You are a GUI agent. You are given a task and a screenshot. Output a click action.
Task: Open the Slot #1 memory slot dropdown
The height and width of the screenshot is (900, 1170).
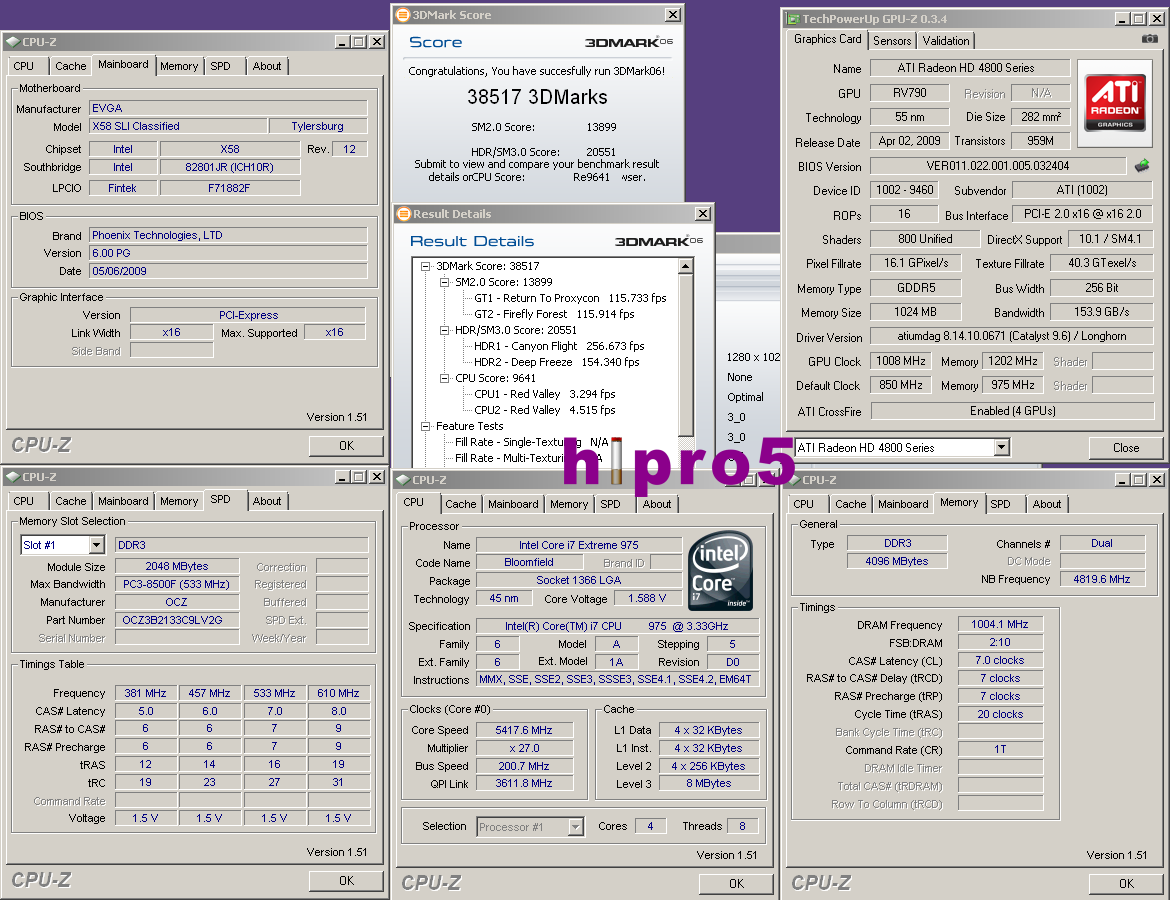[x=96, y=546]
